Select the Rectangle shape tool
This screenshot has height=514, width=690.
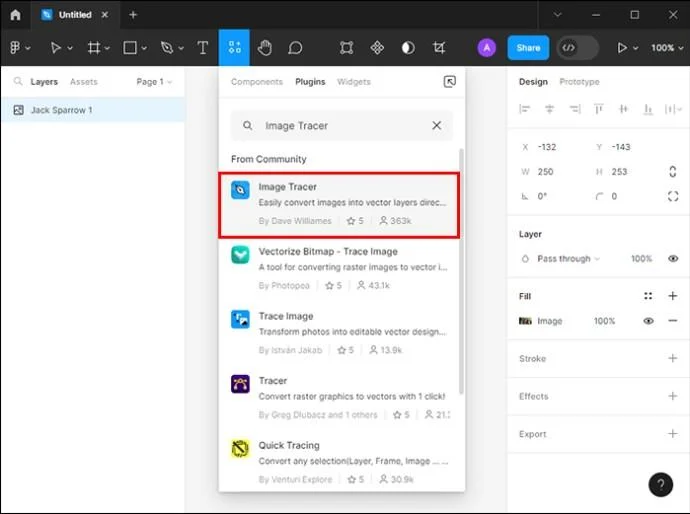(x=130, y=48)
